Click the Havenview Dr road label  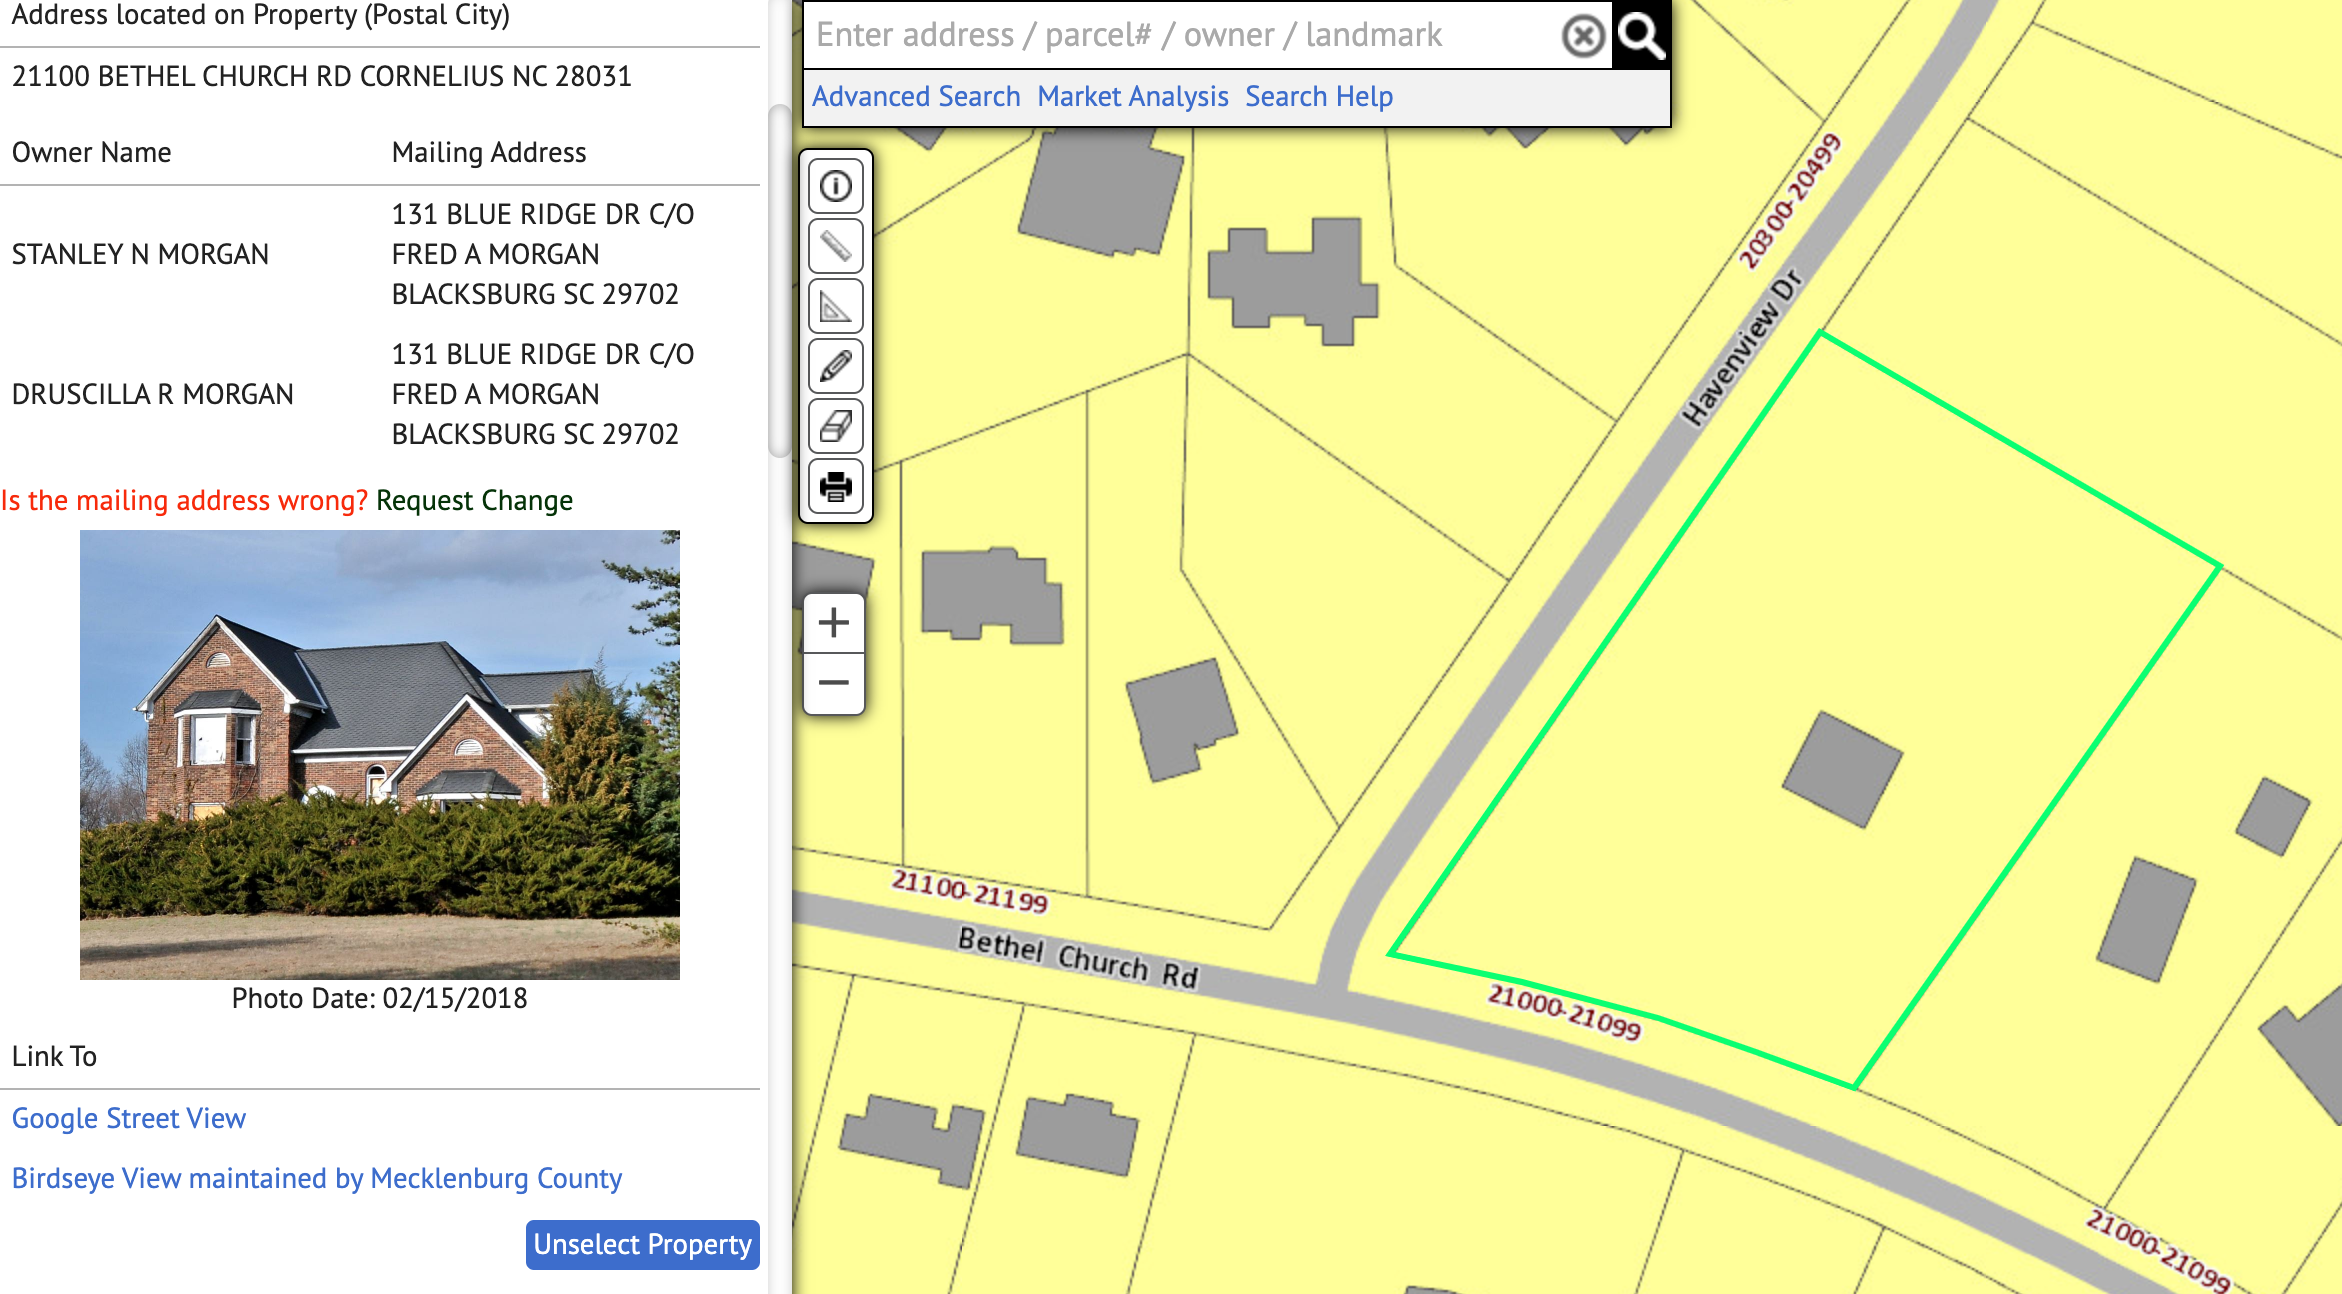tap(1743, 347)
